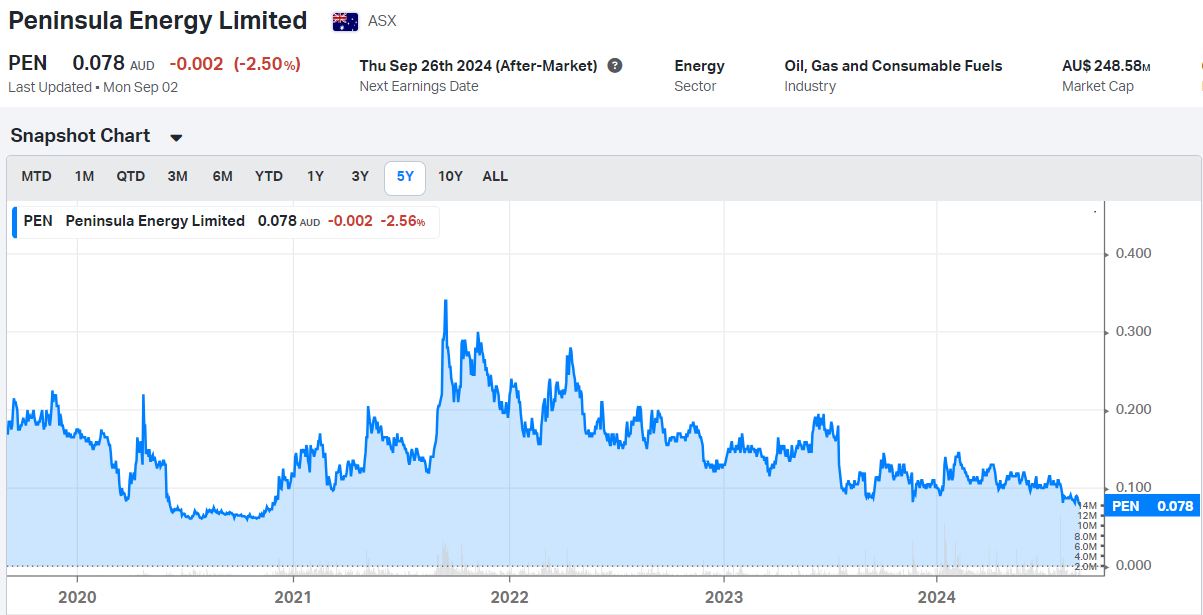This screenshot has width=1203, height=615.
Task: Click the 2022 x-axis label
Action: click(509, 597)
